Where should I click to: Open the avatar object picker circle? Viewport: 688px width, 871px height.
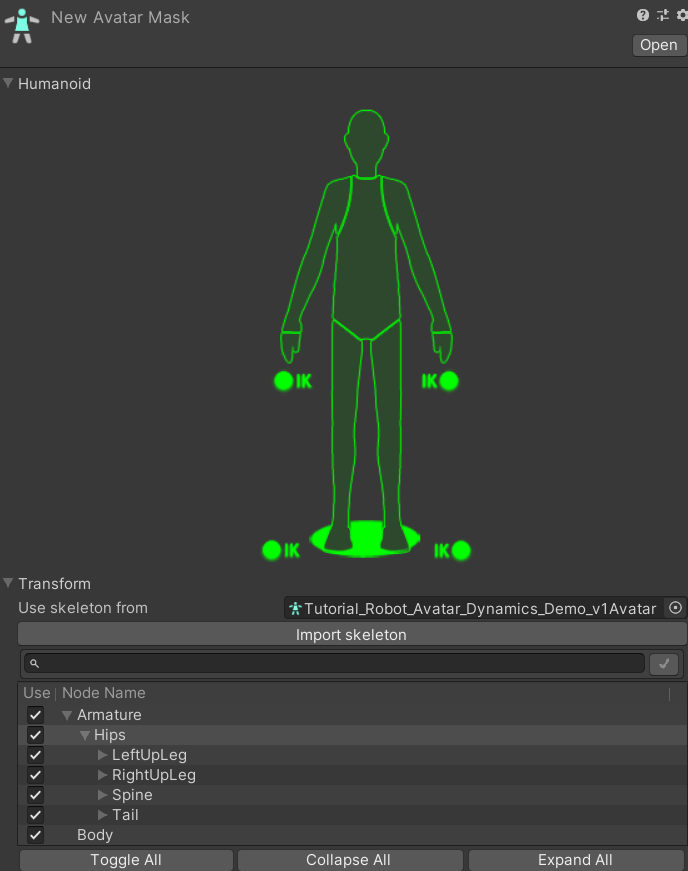(675, 608)
